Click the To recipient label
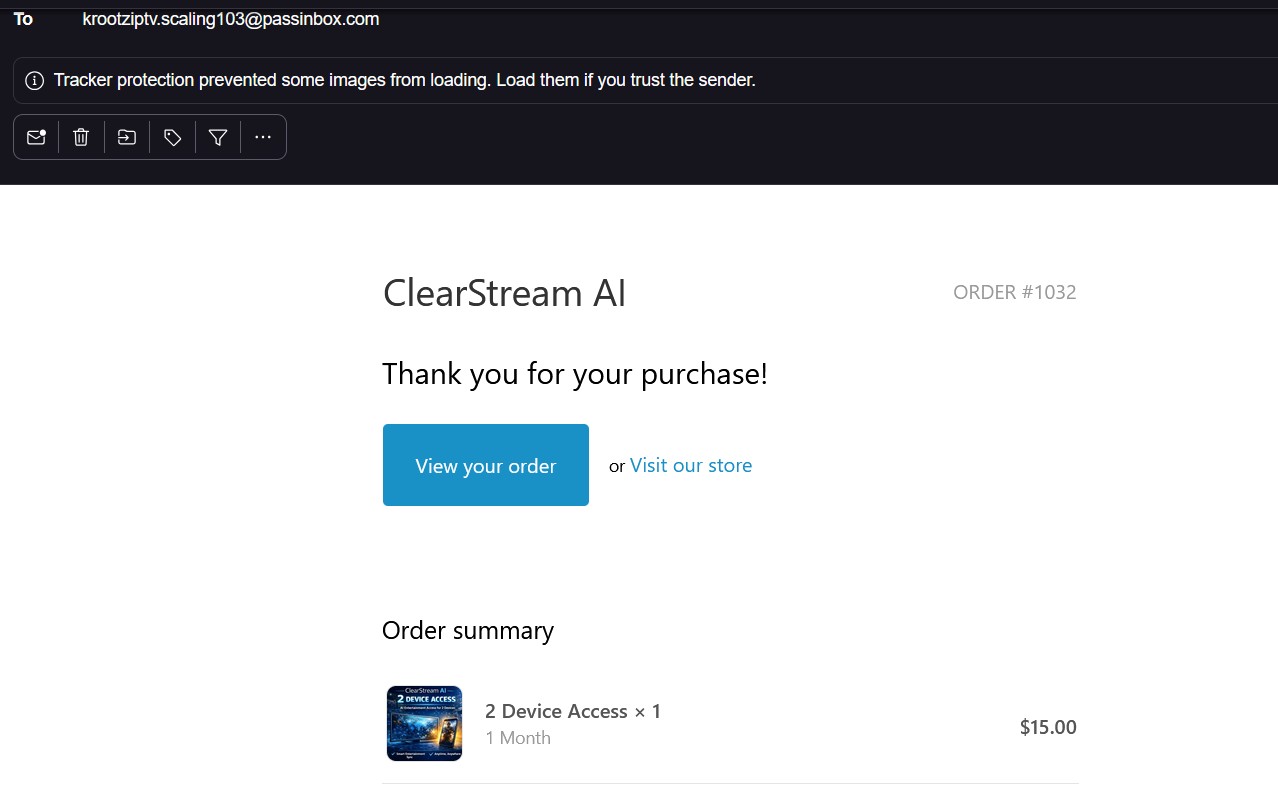Screen dimensions: 1278x791 tap(23, 19)
